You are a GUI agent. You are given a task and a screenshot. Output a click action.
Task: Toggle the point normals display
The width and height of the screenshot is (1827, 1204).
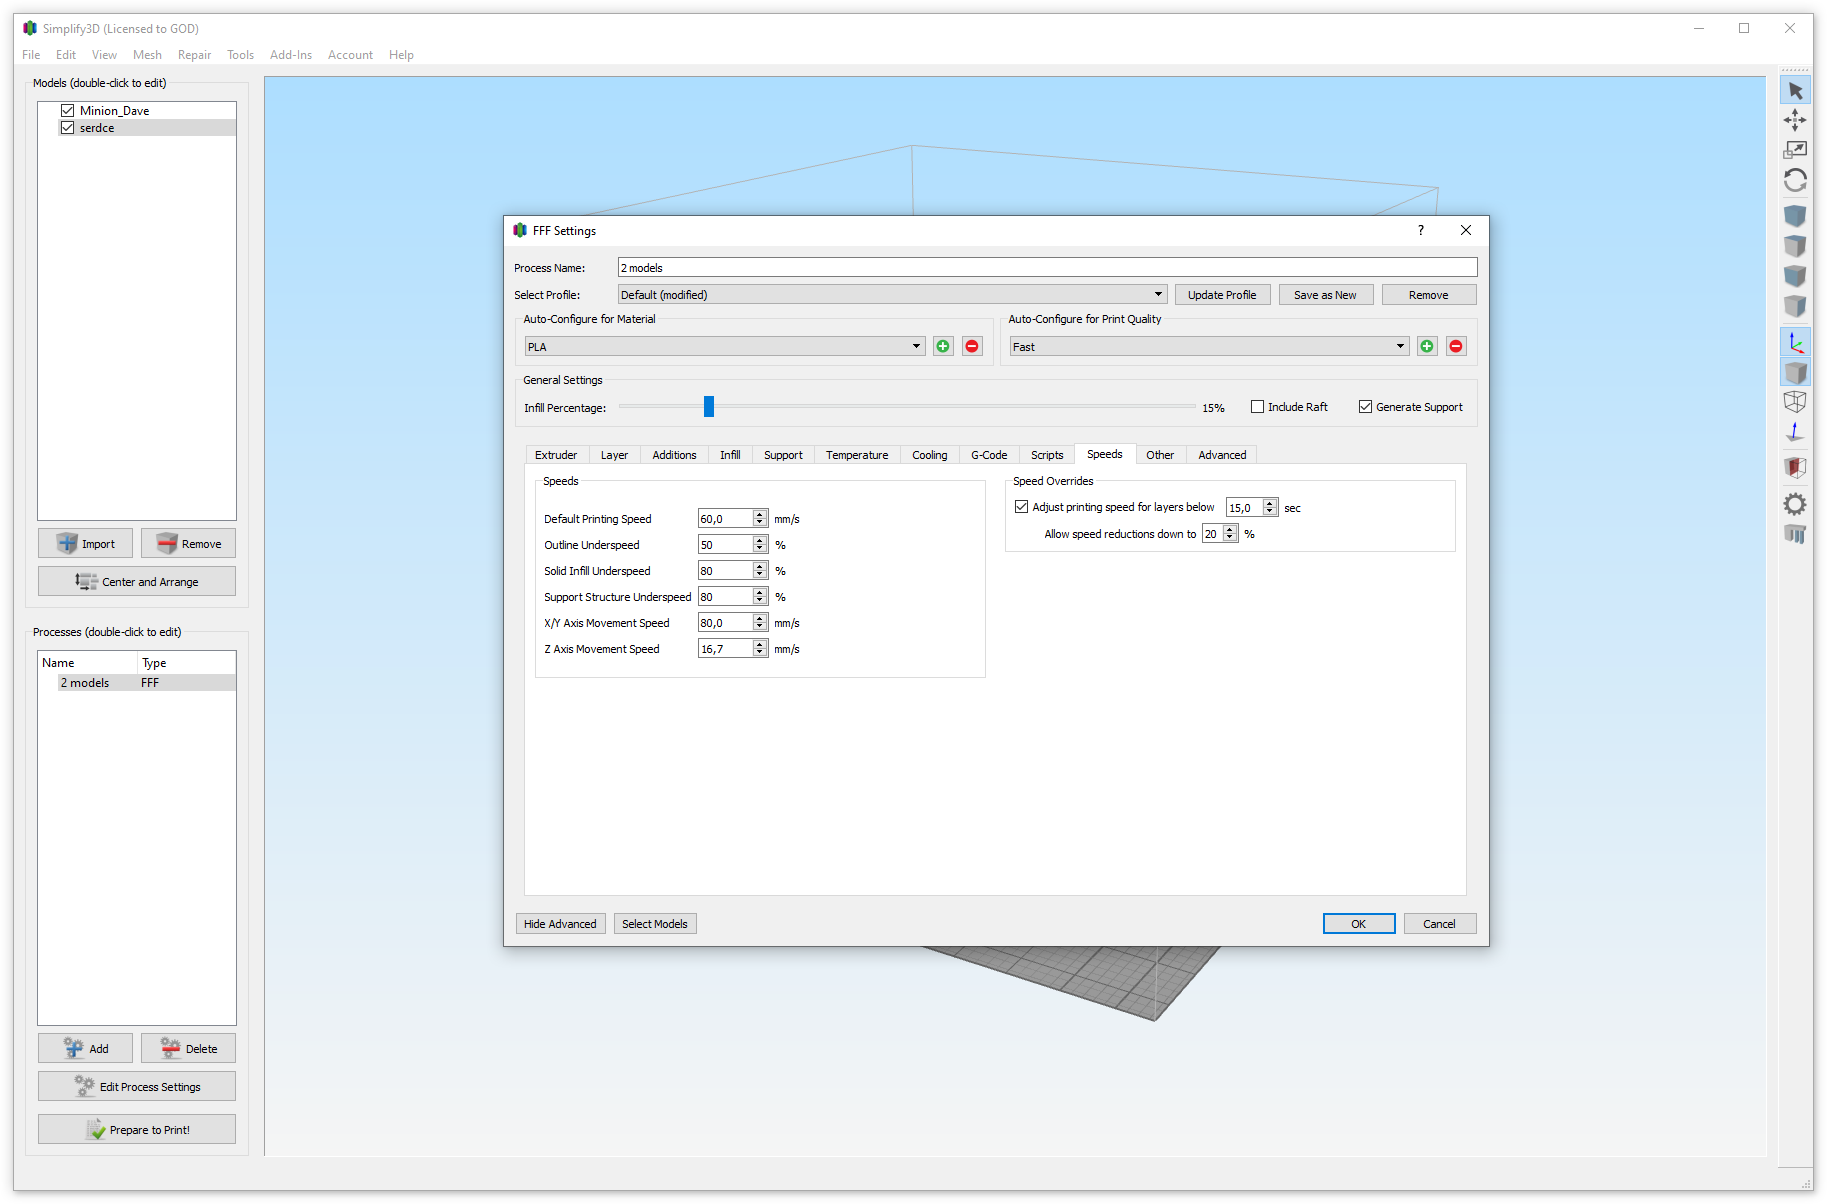(1795, 432)
